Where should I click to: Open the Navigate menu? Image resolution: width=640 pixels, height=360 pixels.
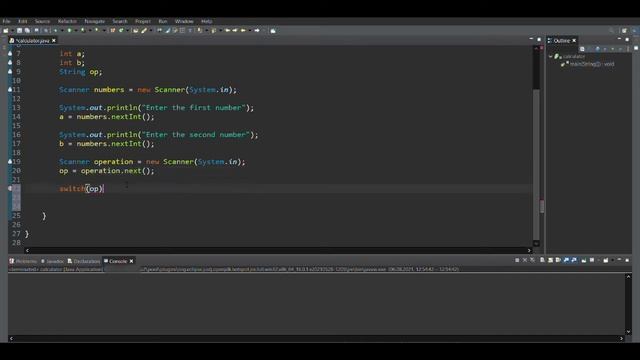coord(94,21)
